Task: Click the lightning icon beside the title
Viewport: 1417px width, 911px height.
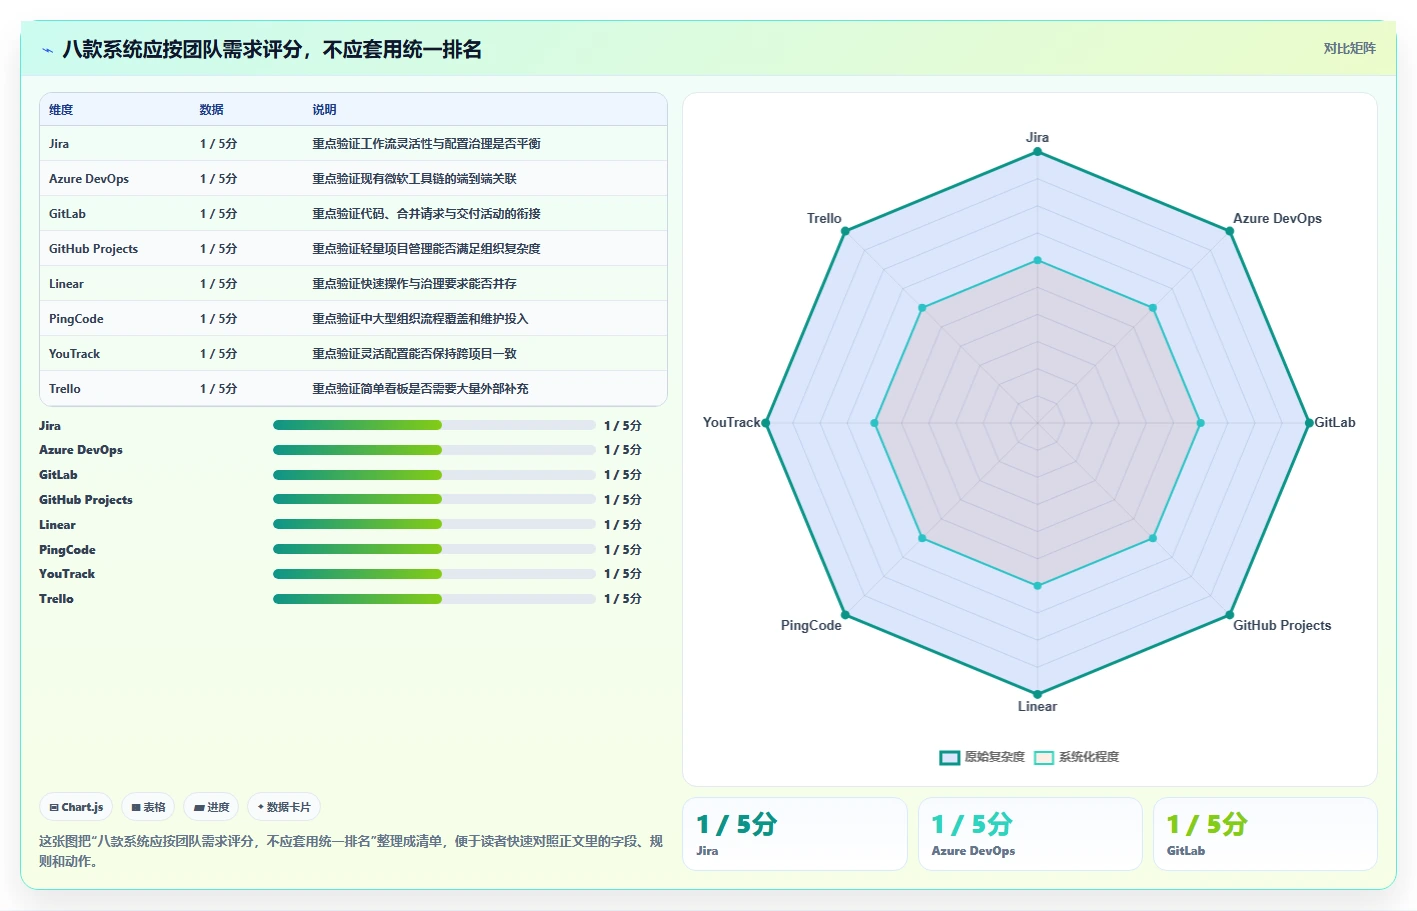Action: 47,50
